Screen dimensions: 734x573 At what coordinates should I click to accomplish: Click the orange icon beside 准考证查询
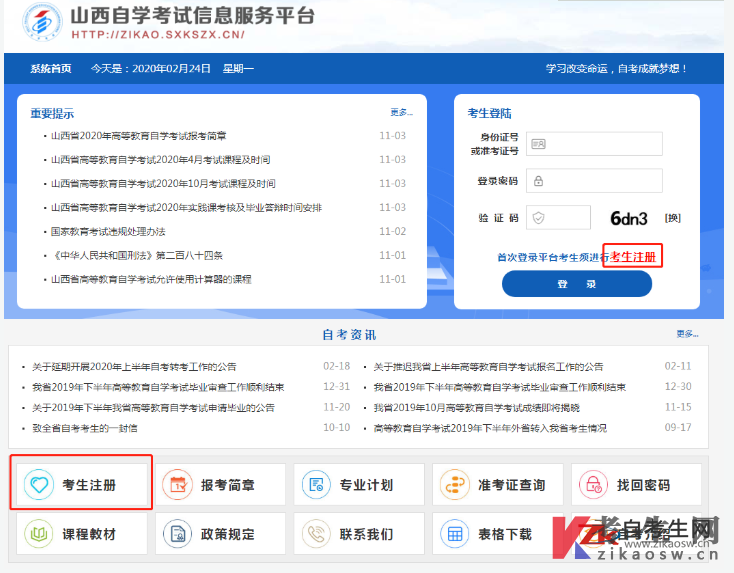455,485
